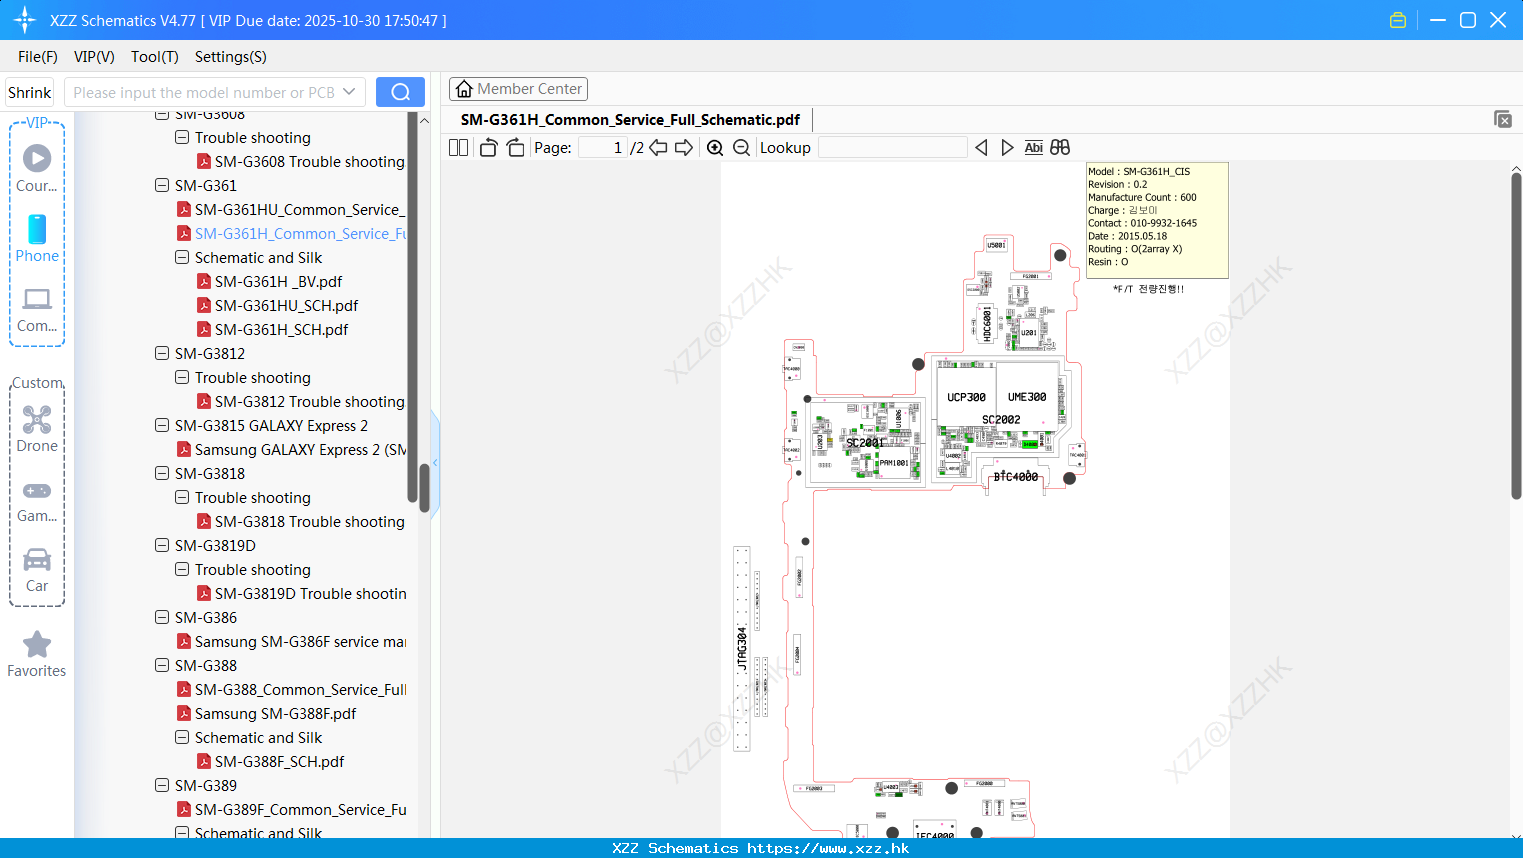Viewport: 1523px width, 858px height.
Task: Click the panel collapse handle
Action: (435, 465)
